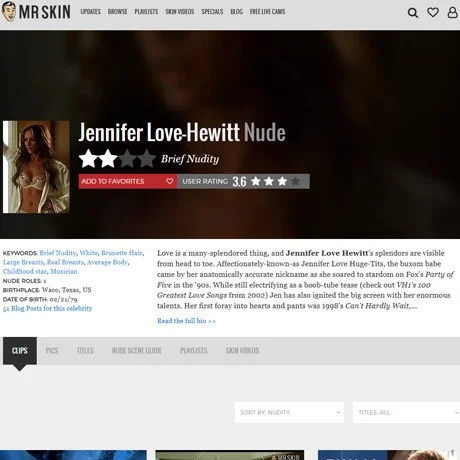Go to homepage via Mr Skin logo
Screen dimensions: 460x460
point(36,12)
